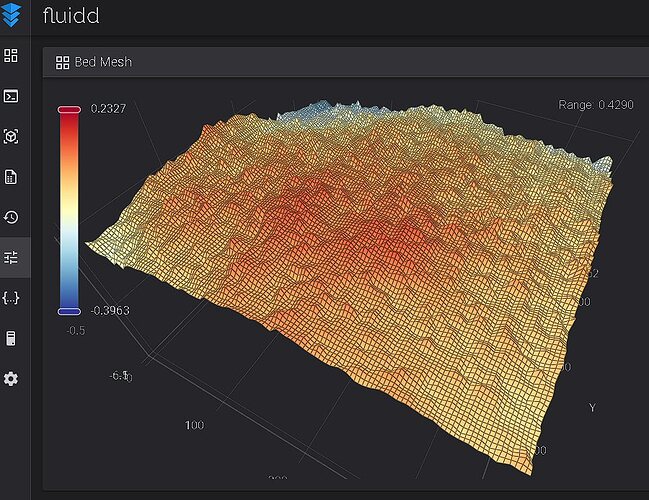
Task: Click the Bed Mesh panel grid icon
Action: [x=62, y=62]
